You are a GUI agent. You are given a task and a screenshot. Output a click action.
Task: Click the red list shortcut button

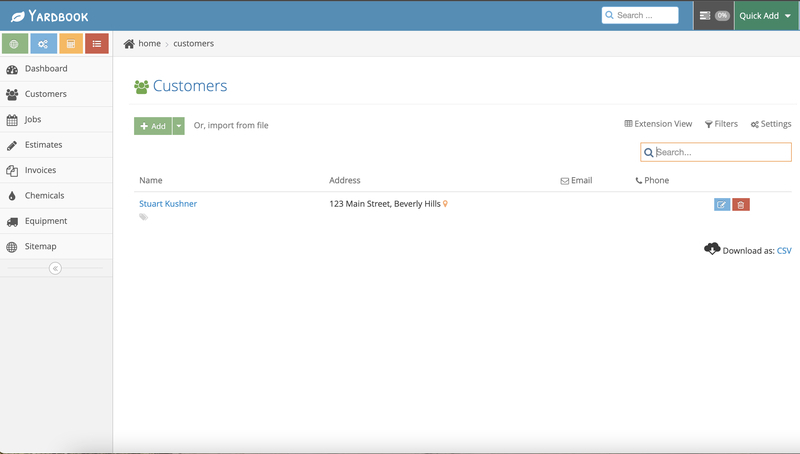(97, 44)
